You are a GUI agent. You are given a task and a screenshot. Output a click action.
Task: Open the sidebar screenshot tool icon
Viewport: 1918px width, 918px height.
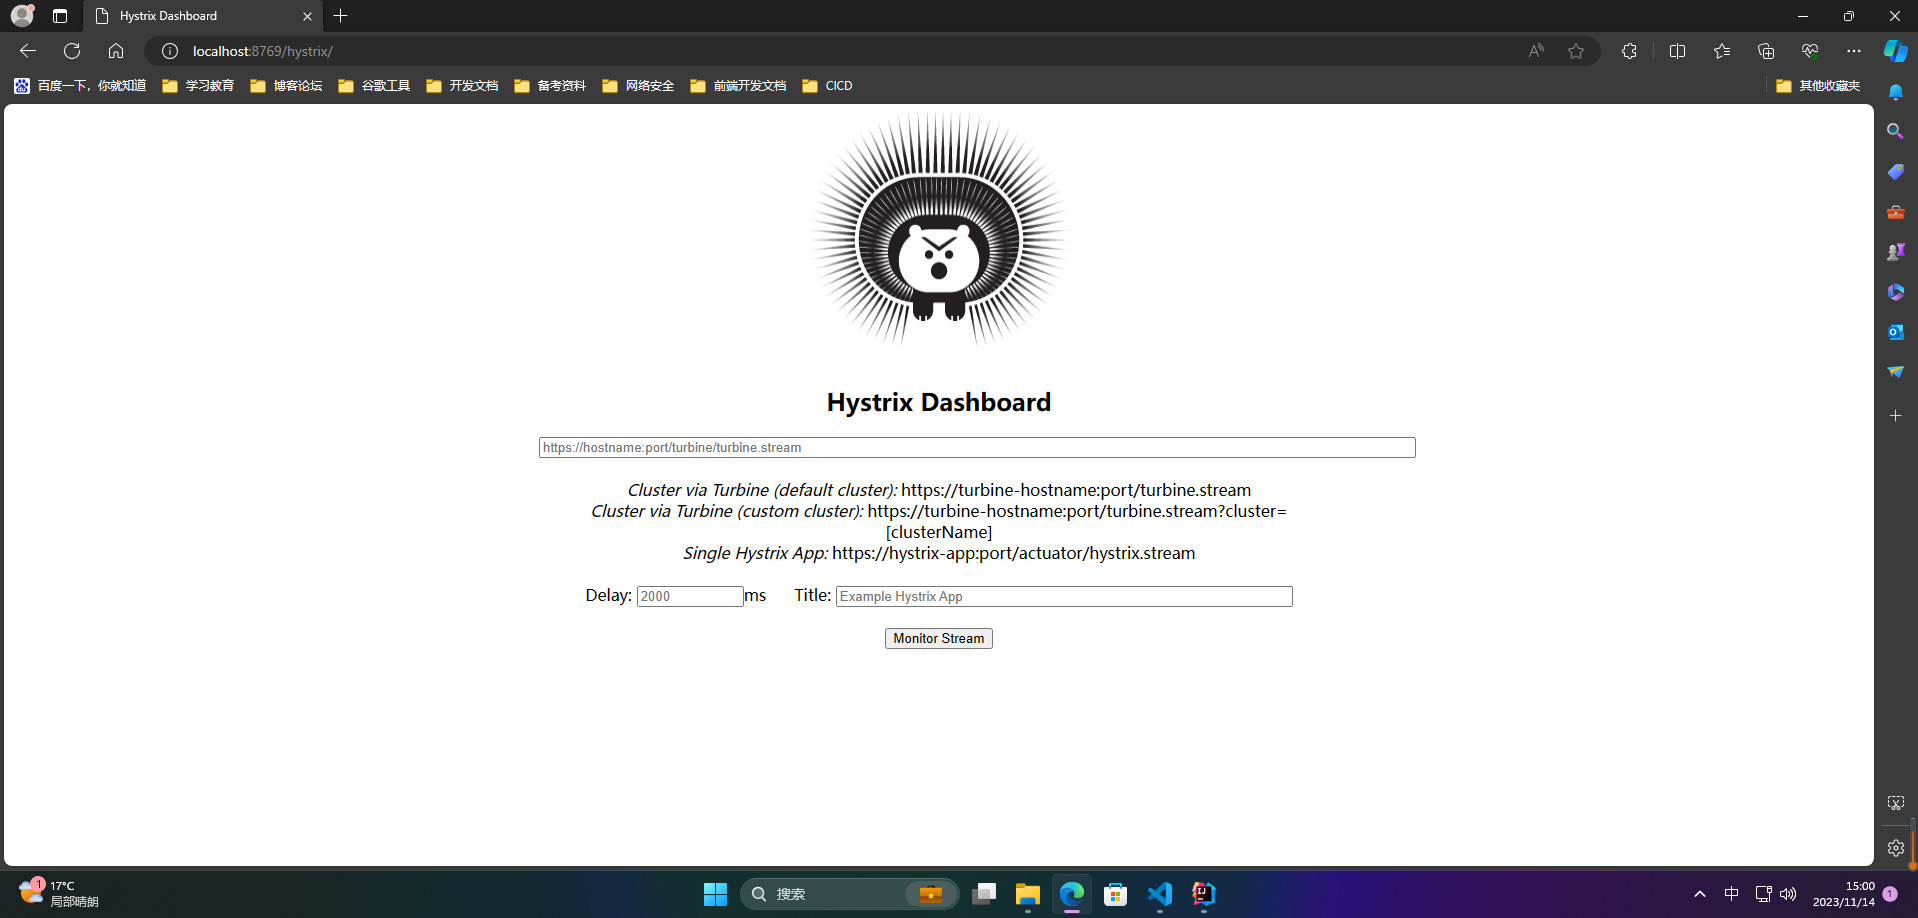(x=1895, y=803)
